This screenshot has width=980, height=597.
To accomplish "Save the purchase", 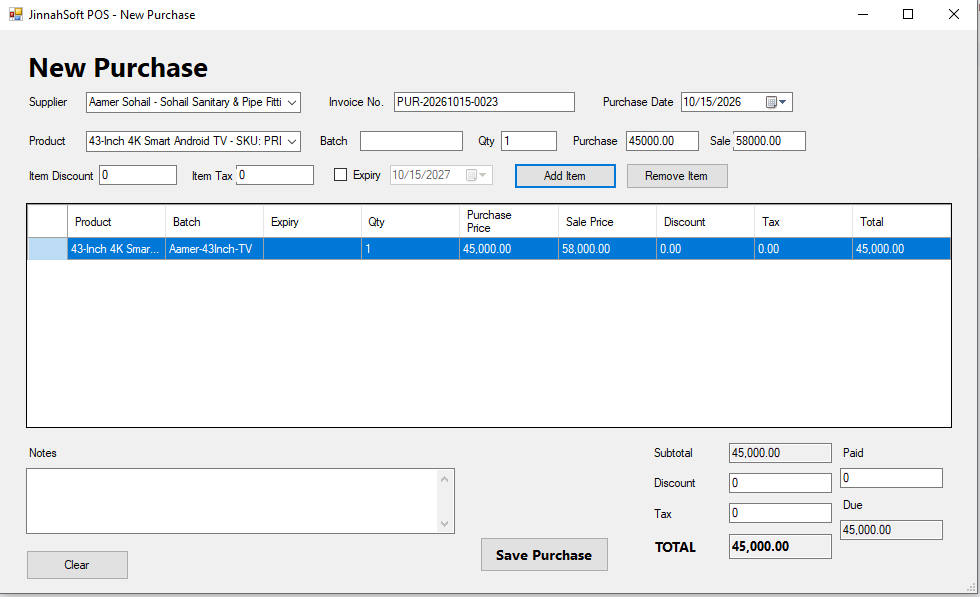I will [544, 554].
